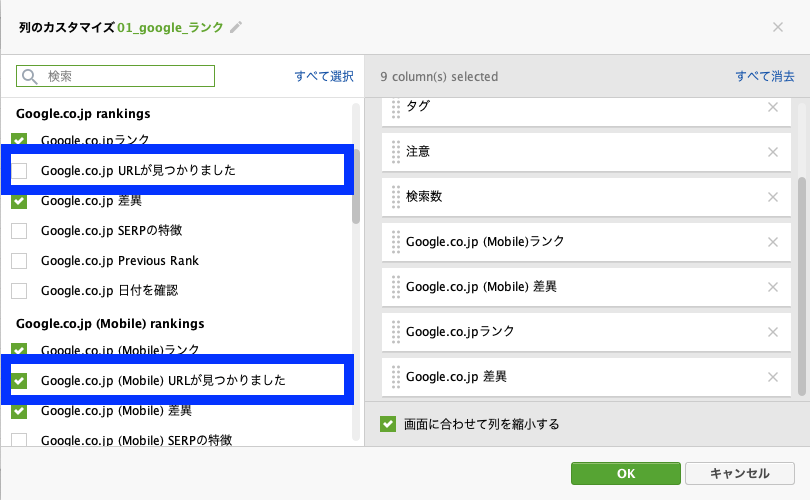Edit workspace name with the pencil icon
Viewport: 810px width, 500px height.
236,27
